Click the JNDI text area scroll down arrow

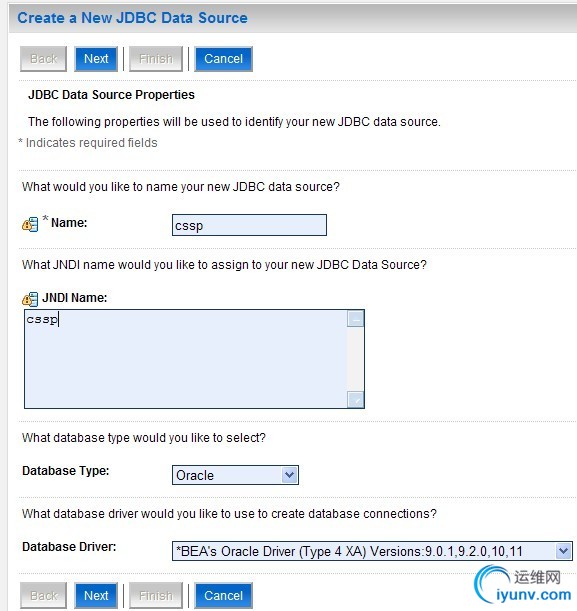355,399
